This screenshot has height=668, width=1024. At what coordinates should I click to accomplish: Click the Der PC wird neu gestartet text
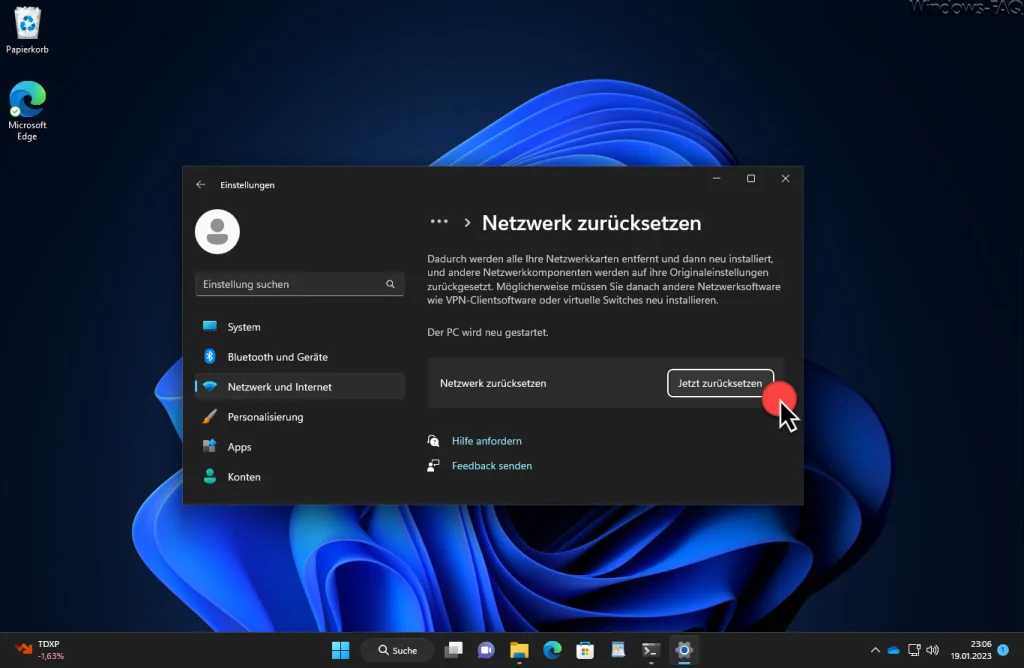pyautogui.click(x=488, y=332)
